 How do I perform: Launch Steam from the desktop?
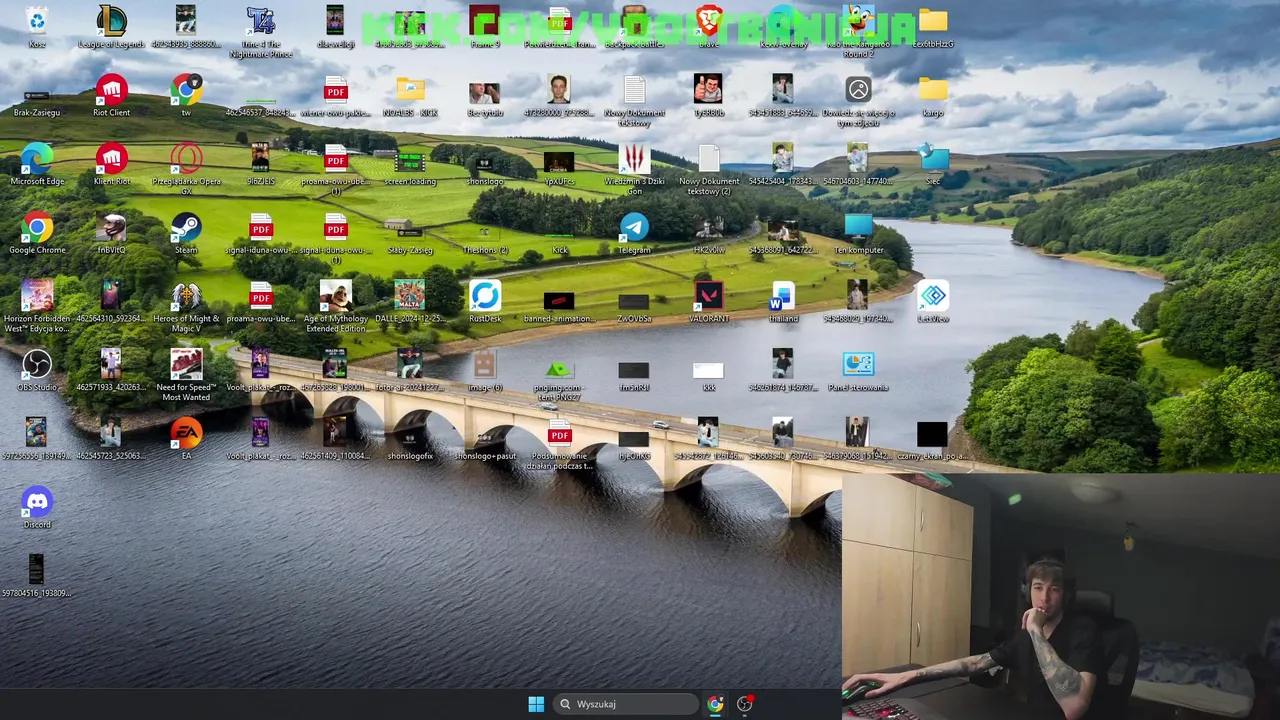186,233
